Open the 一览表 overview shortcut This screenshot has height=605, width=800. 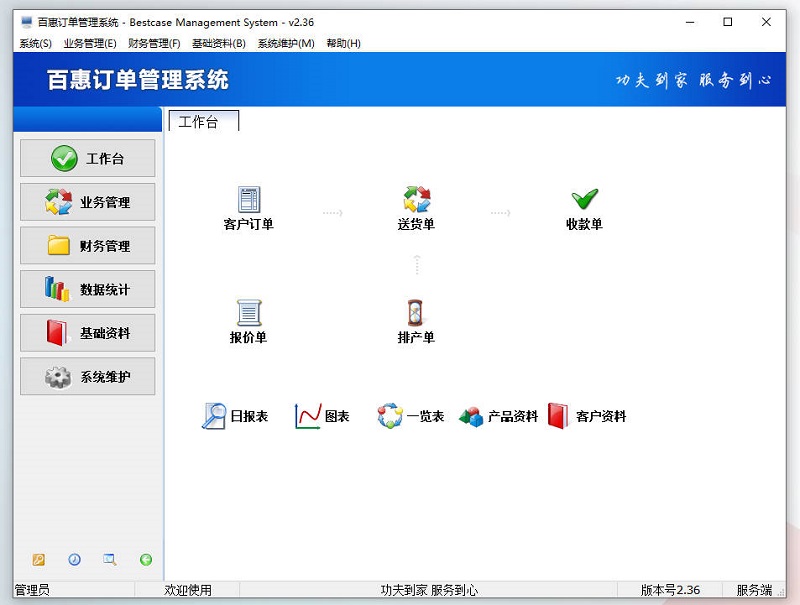[410, 416]
